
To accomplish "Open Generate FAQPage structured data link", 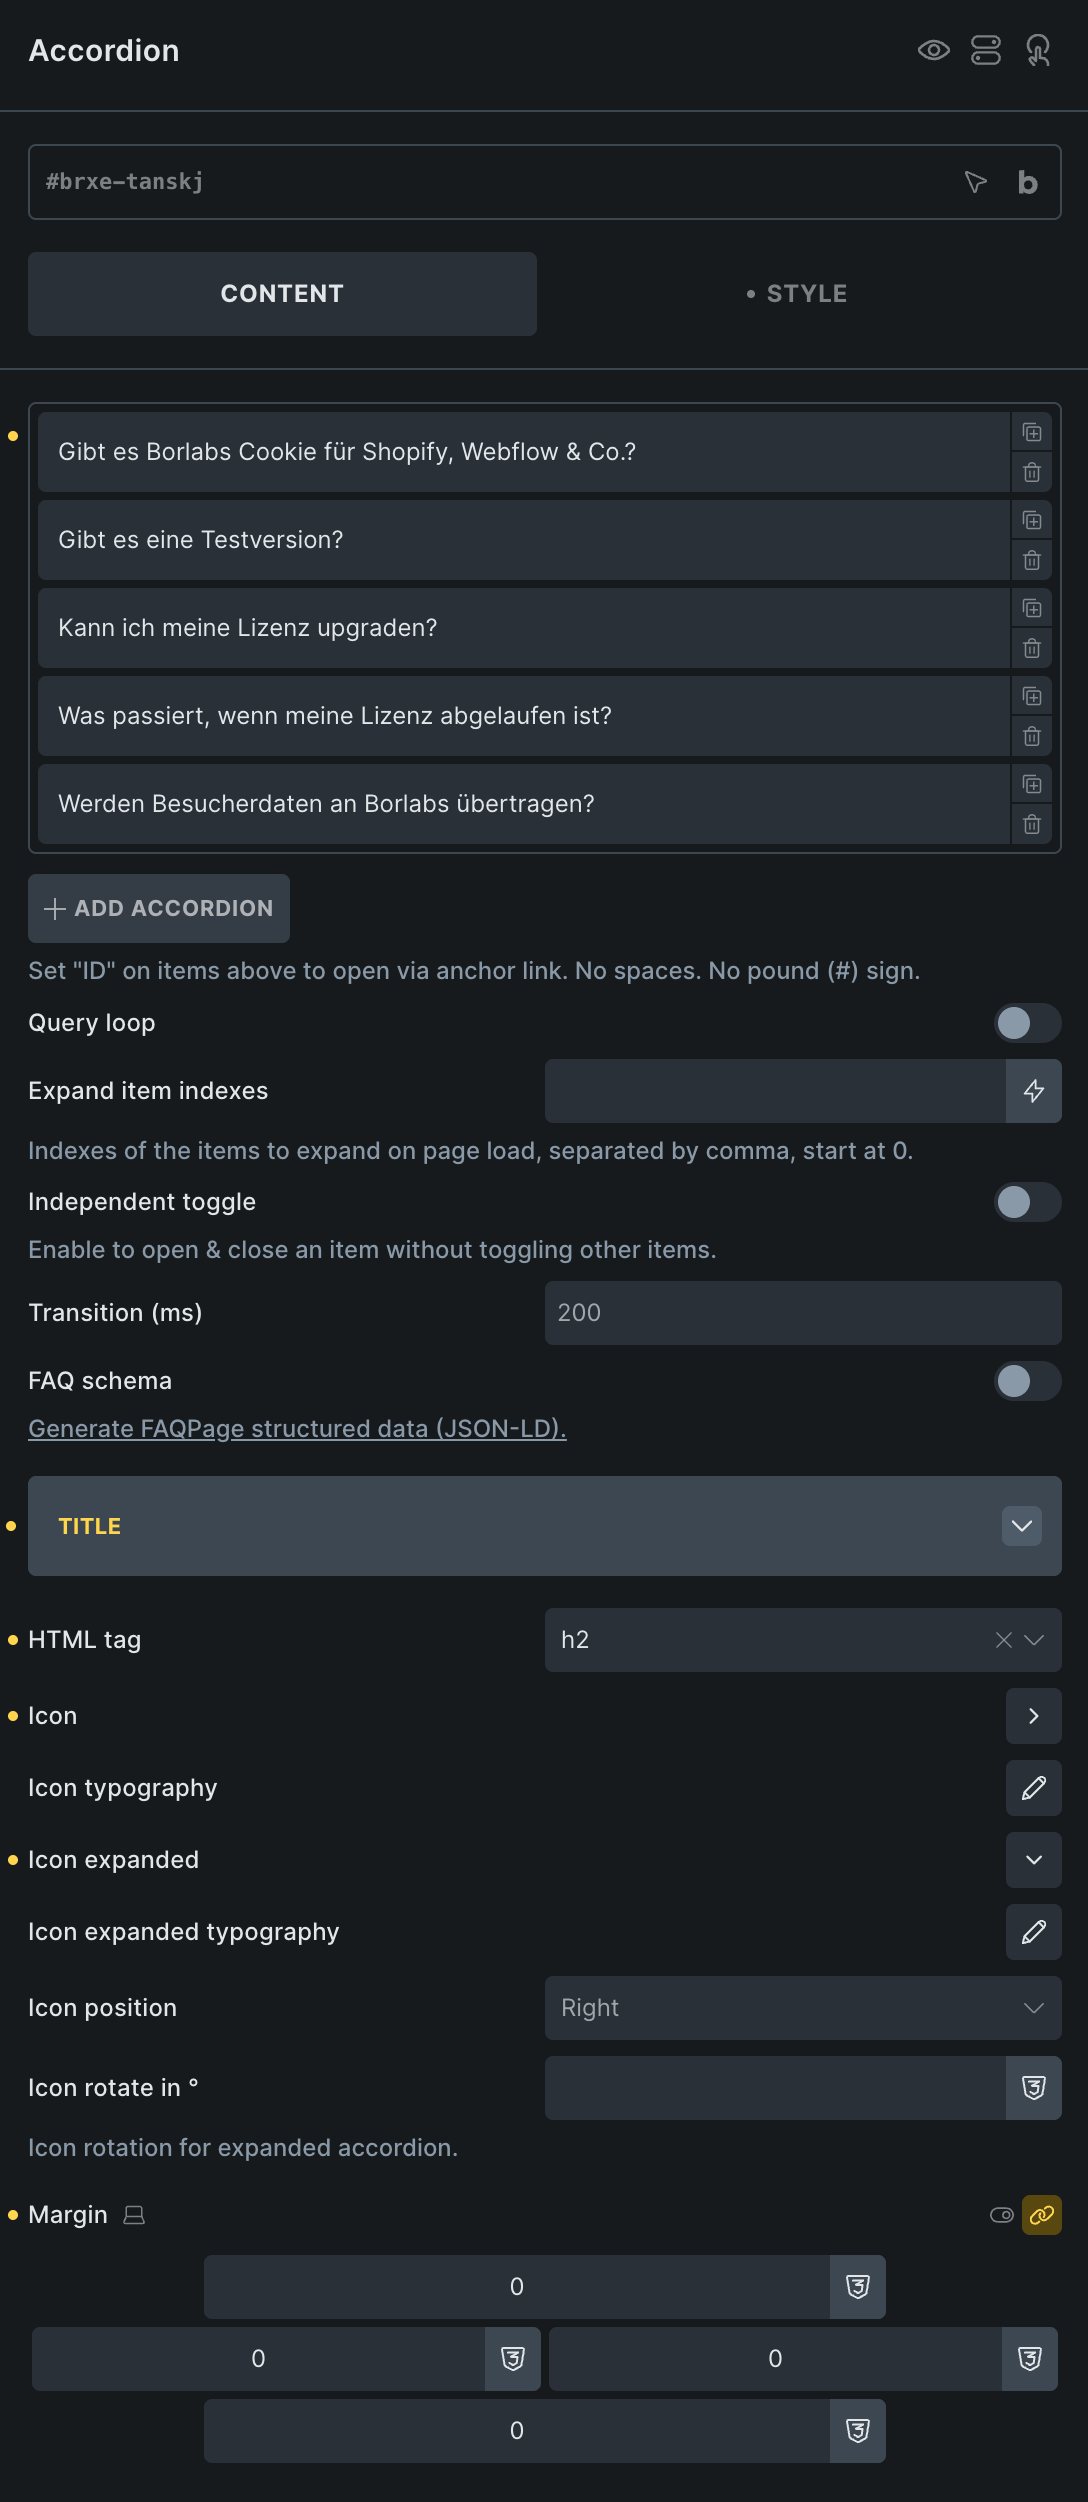I will pos(297,1429).
